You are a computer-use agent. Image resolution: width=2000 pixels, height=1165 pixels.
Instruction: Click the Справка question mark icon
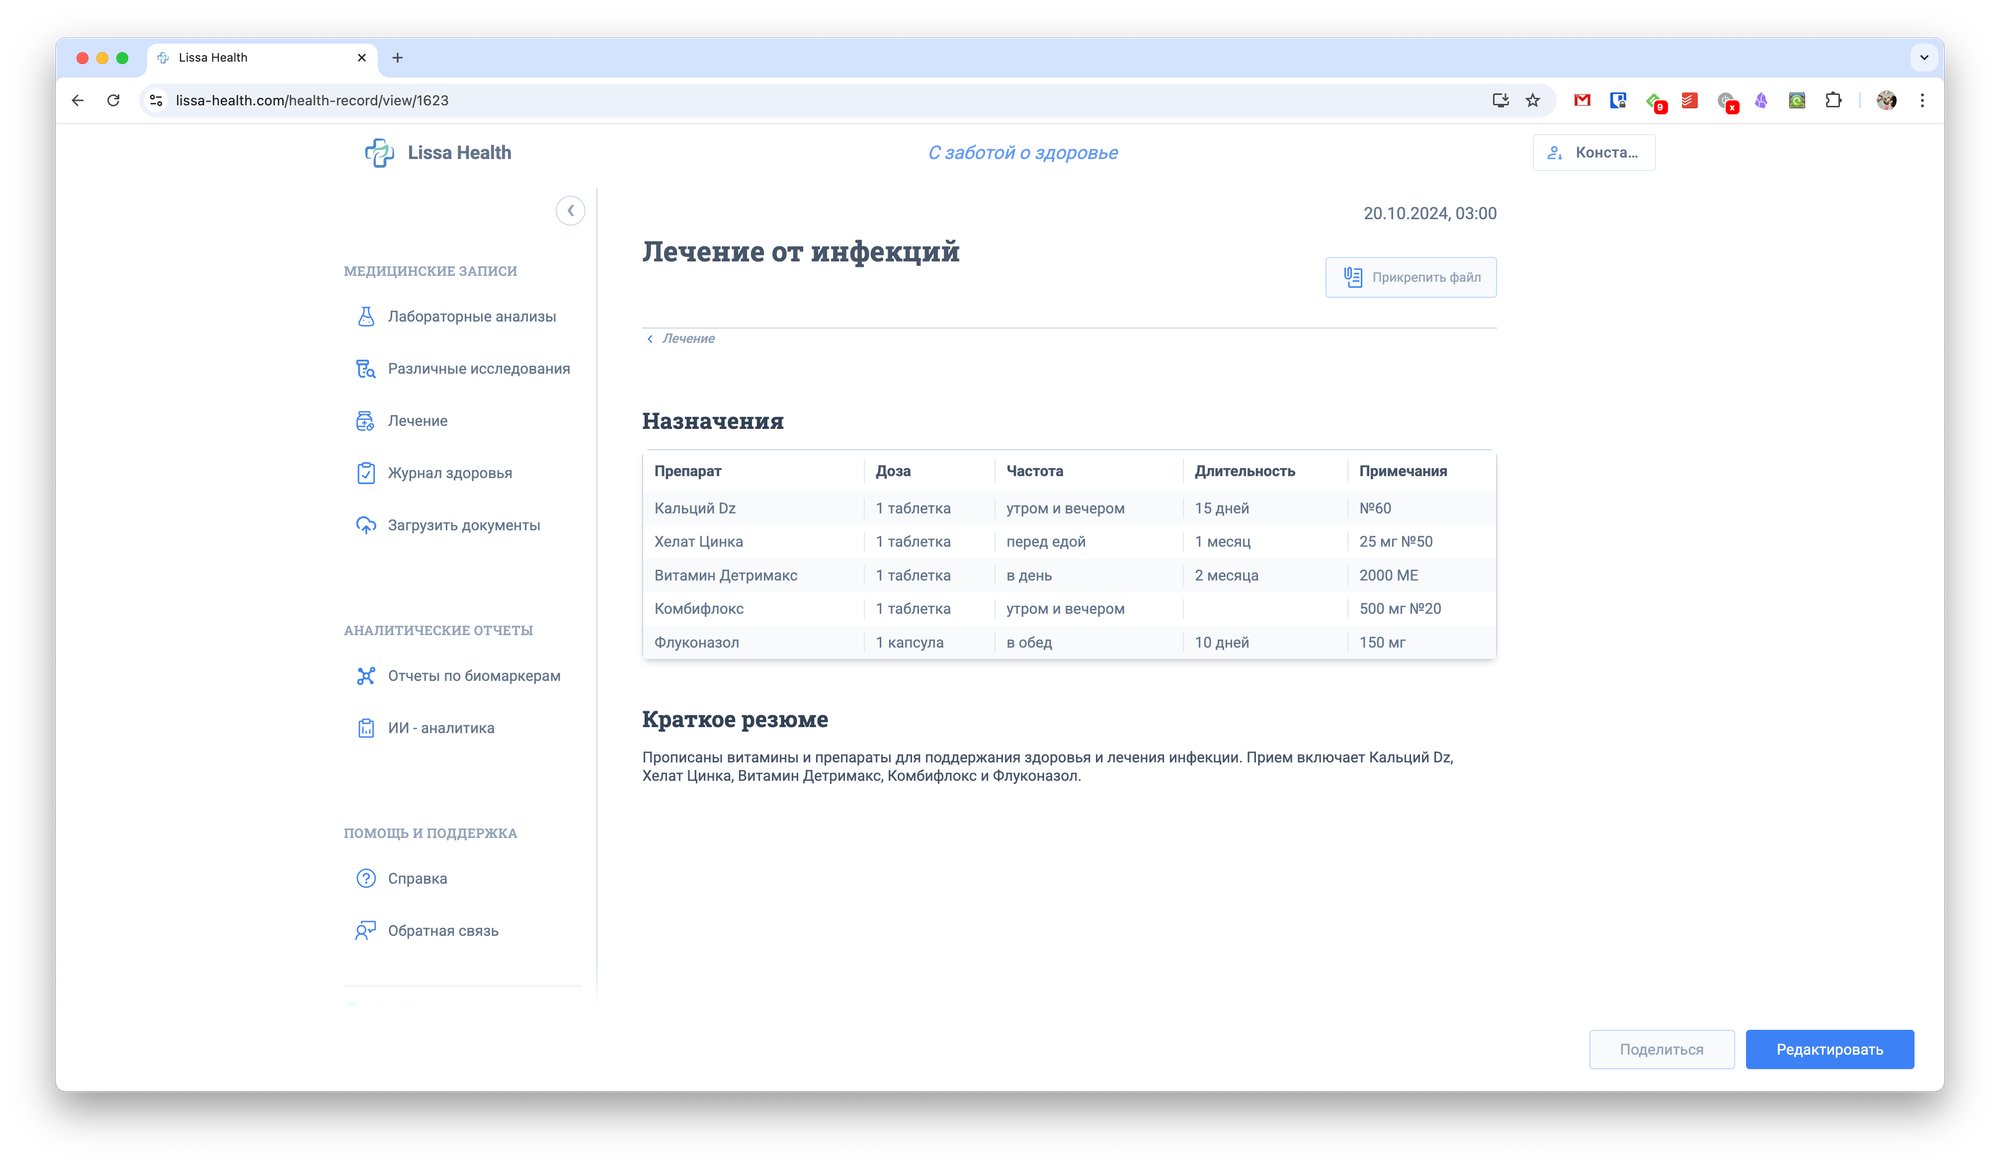tap(366, 879)
